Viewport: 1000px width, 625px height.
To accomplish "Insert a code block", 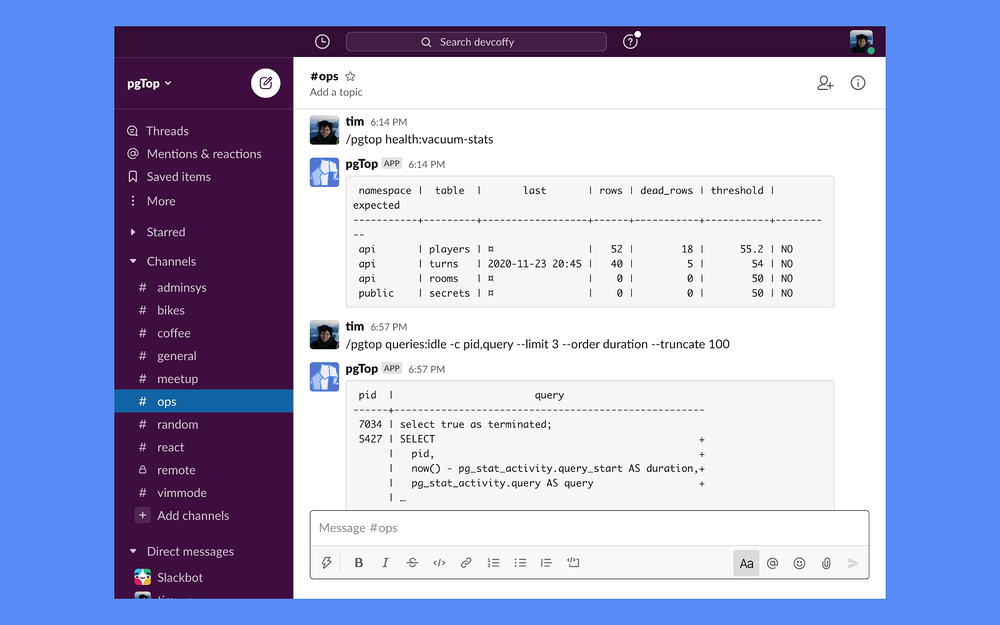I will (x=573, y=562).
